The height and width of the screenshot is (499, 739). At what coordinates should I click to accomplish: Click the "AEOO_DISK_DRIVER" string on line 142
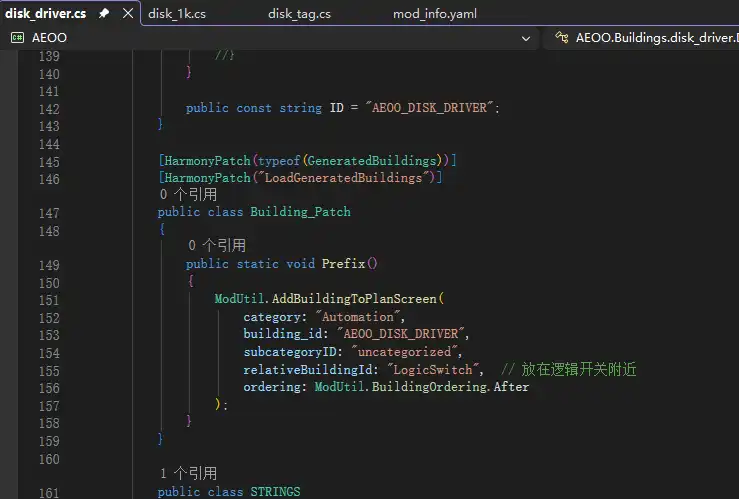click(429, 108)
